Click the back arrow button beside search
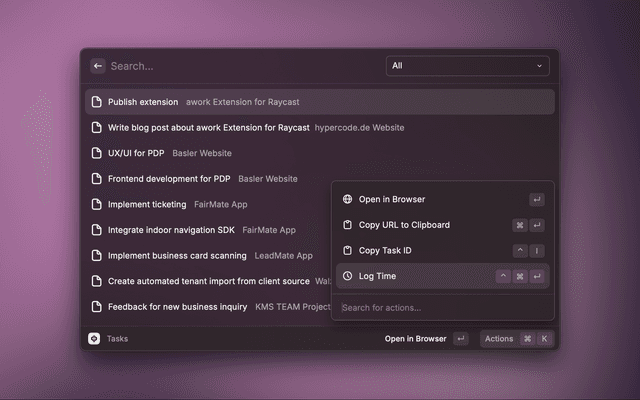Screen dimensions: 640x400 click(98, 66)
